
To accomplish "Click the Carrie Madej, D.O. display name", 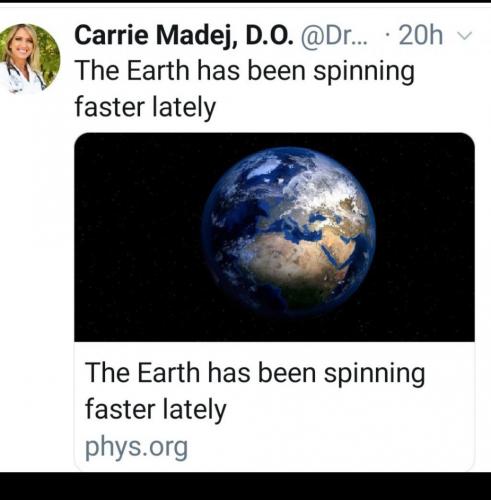I will 184,35.
